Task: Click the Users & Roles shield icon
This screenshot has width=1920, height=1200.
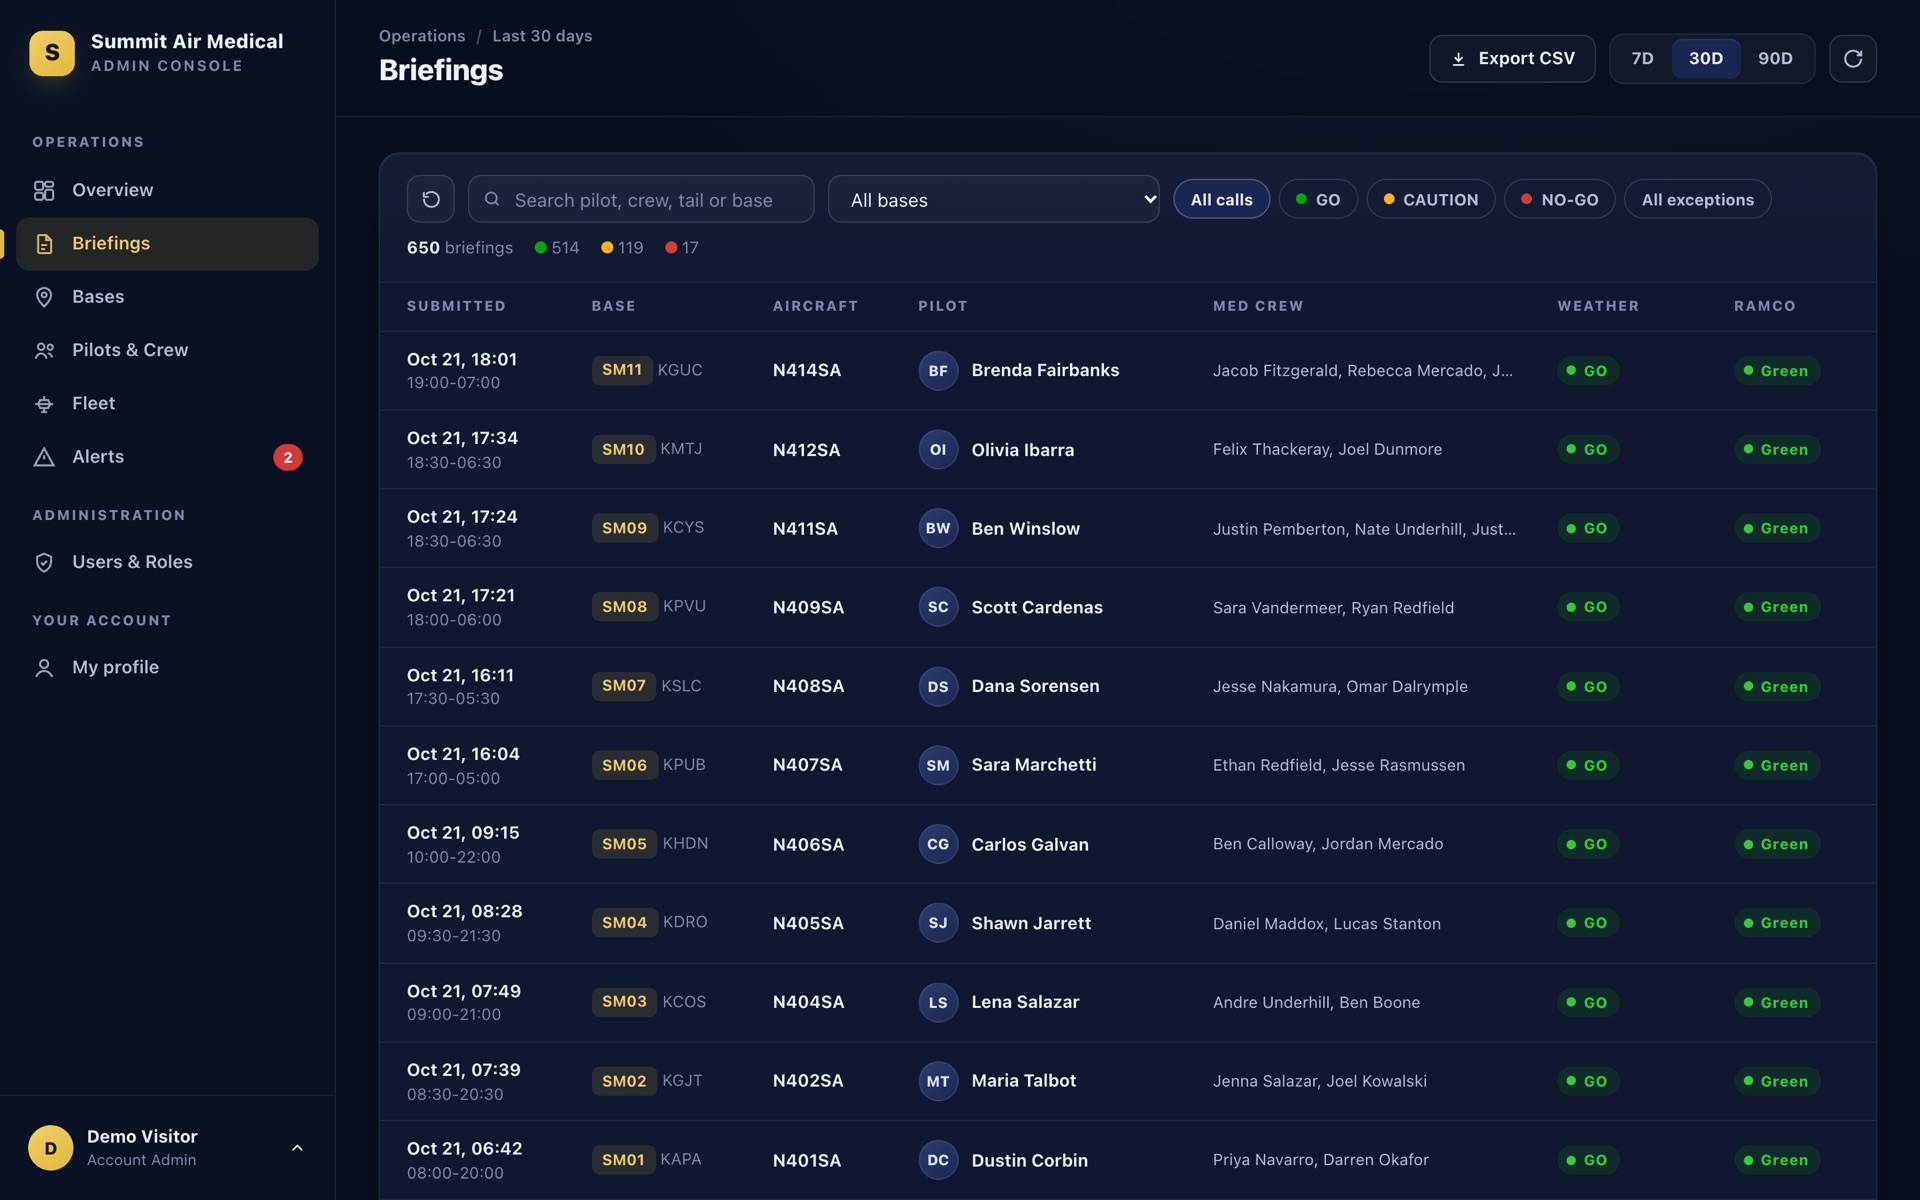Action: [x=44, y=562]
